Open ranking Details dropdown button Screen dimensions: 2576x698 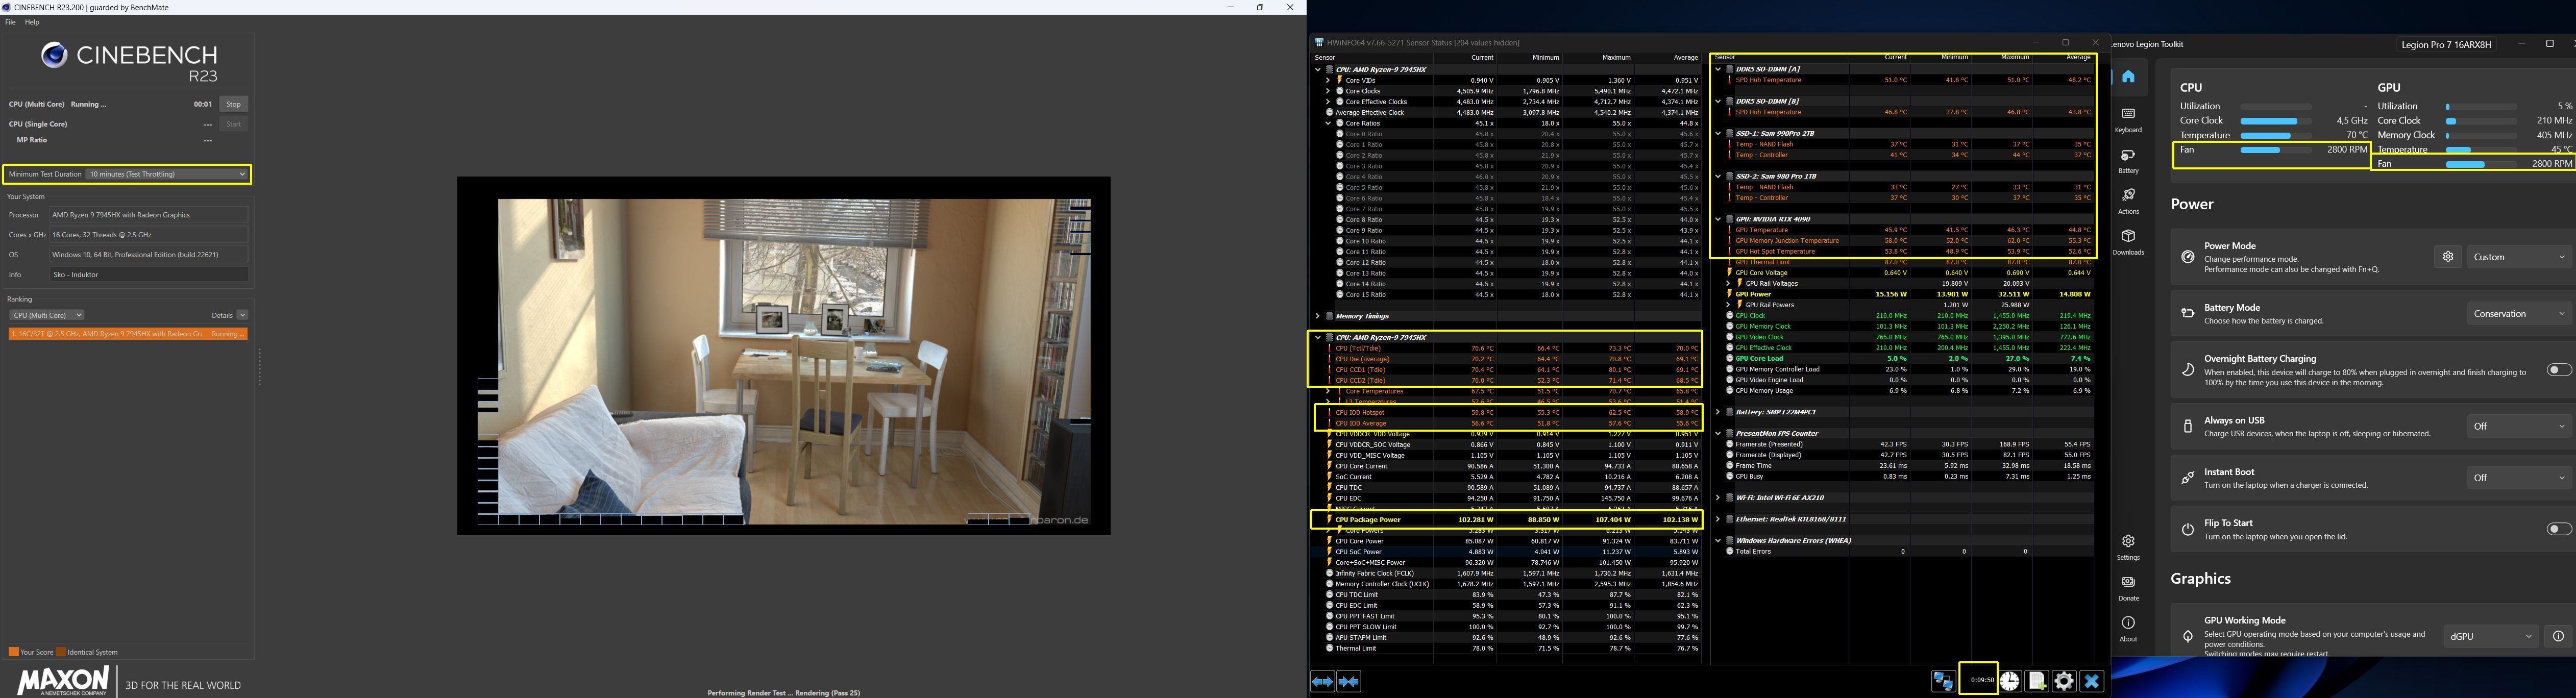pos(242,315)
